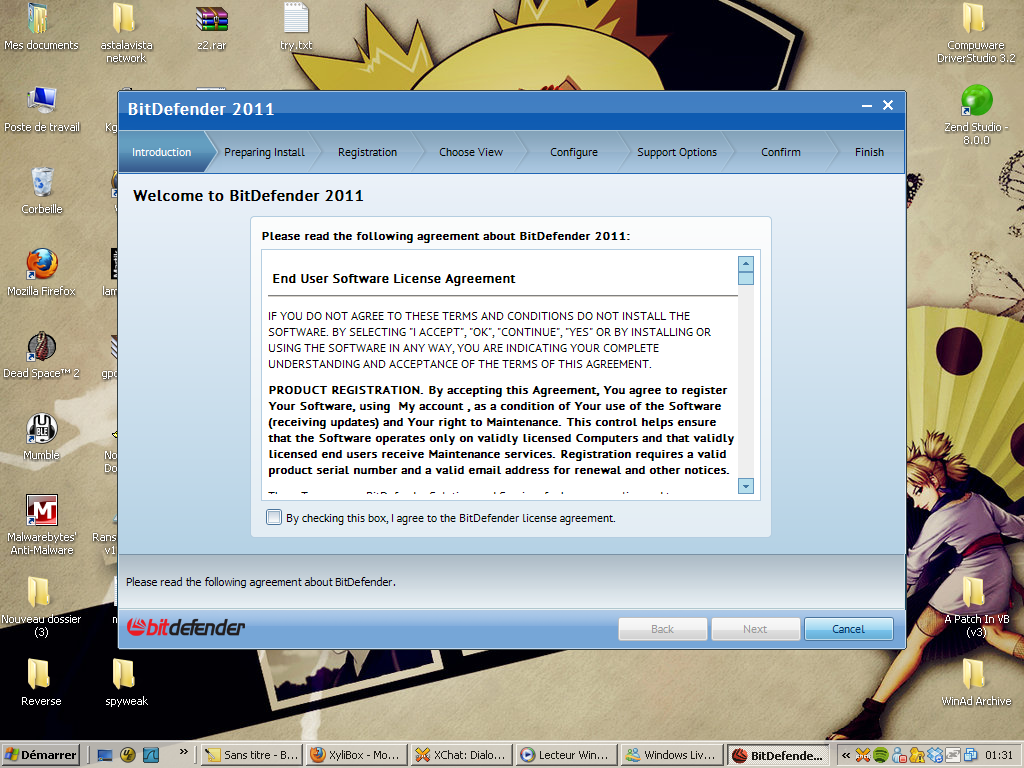The height and width of the screenshot is (768, 1024).
Task: Select the Preparing Install step tab
Action: [264, 152]
